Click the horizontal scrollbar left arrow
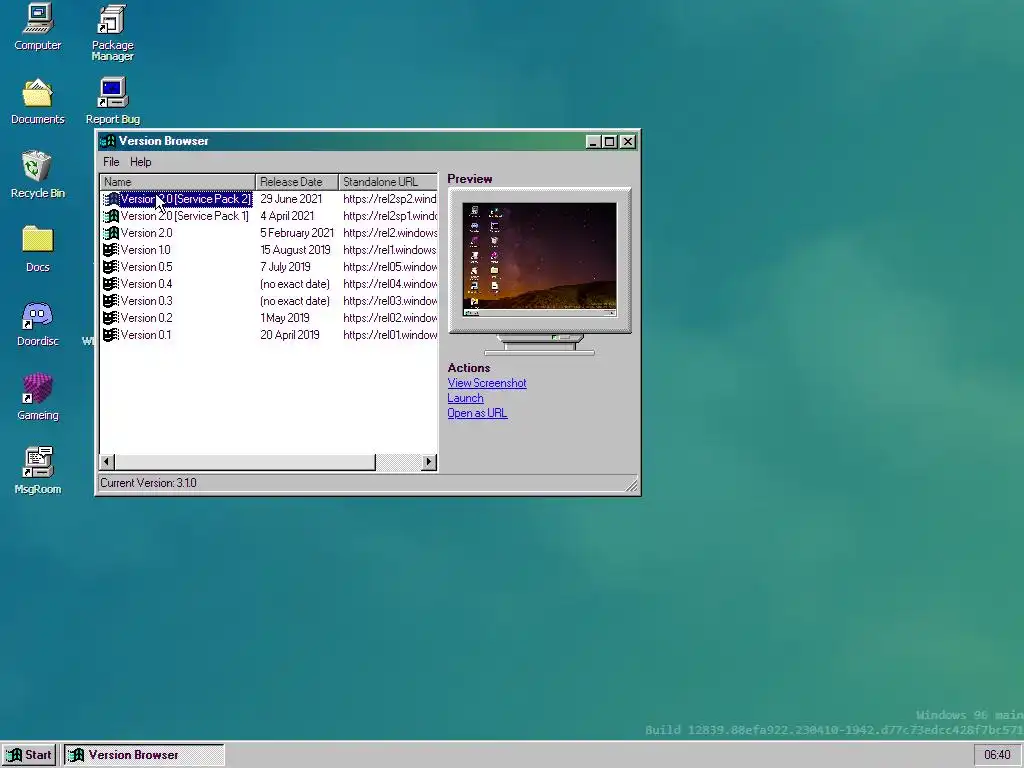Image resolution: width=1024 pixels, height=768 pixels. 107,462
